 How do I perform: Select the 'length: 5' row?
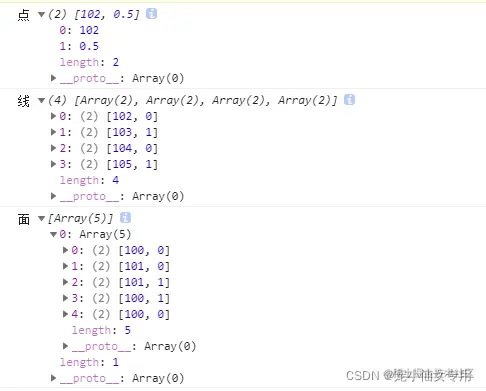pyautogui.click(x=101, y=330)
